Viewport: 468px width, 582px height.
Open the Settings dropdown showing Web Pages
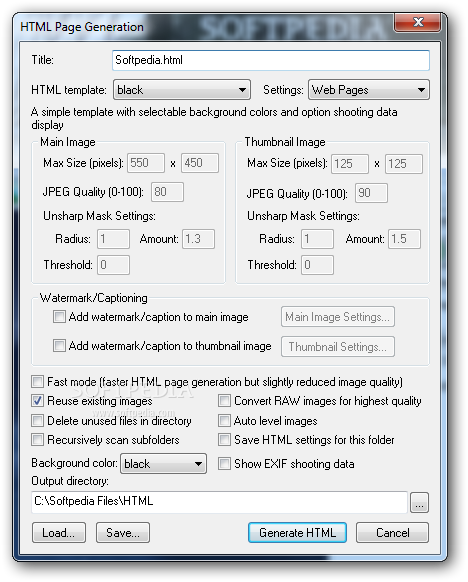(x=369, y=90)
